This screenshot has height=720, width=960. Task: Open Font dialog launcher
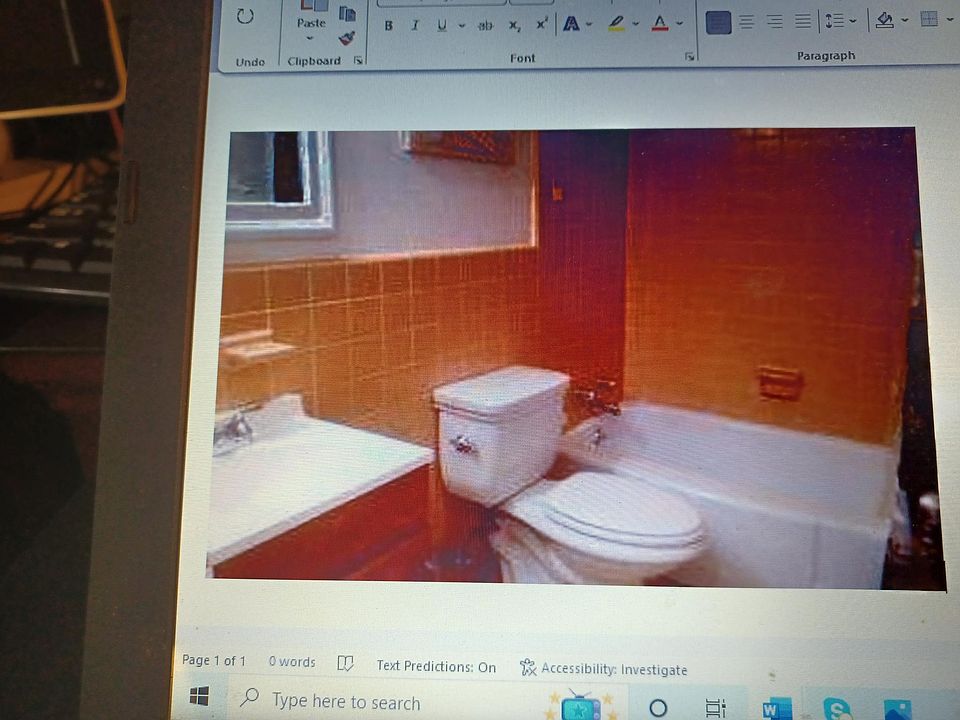(x=689, y=57)
